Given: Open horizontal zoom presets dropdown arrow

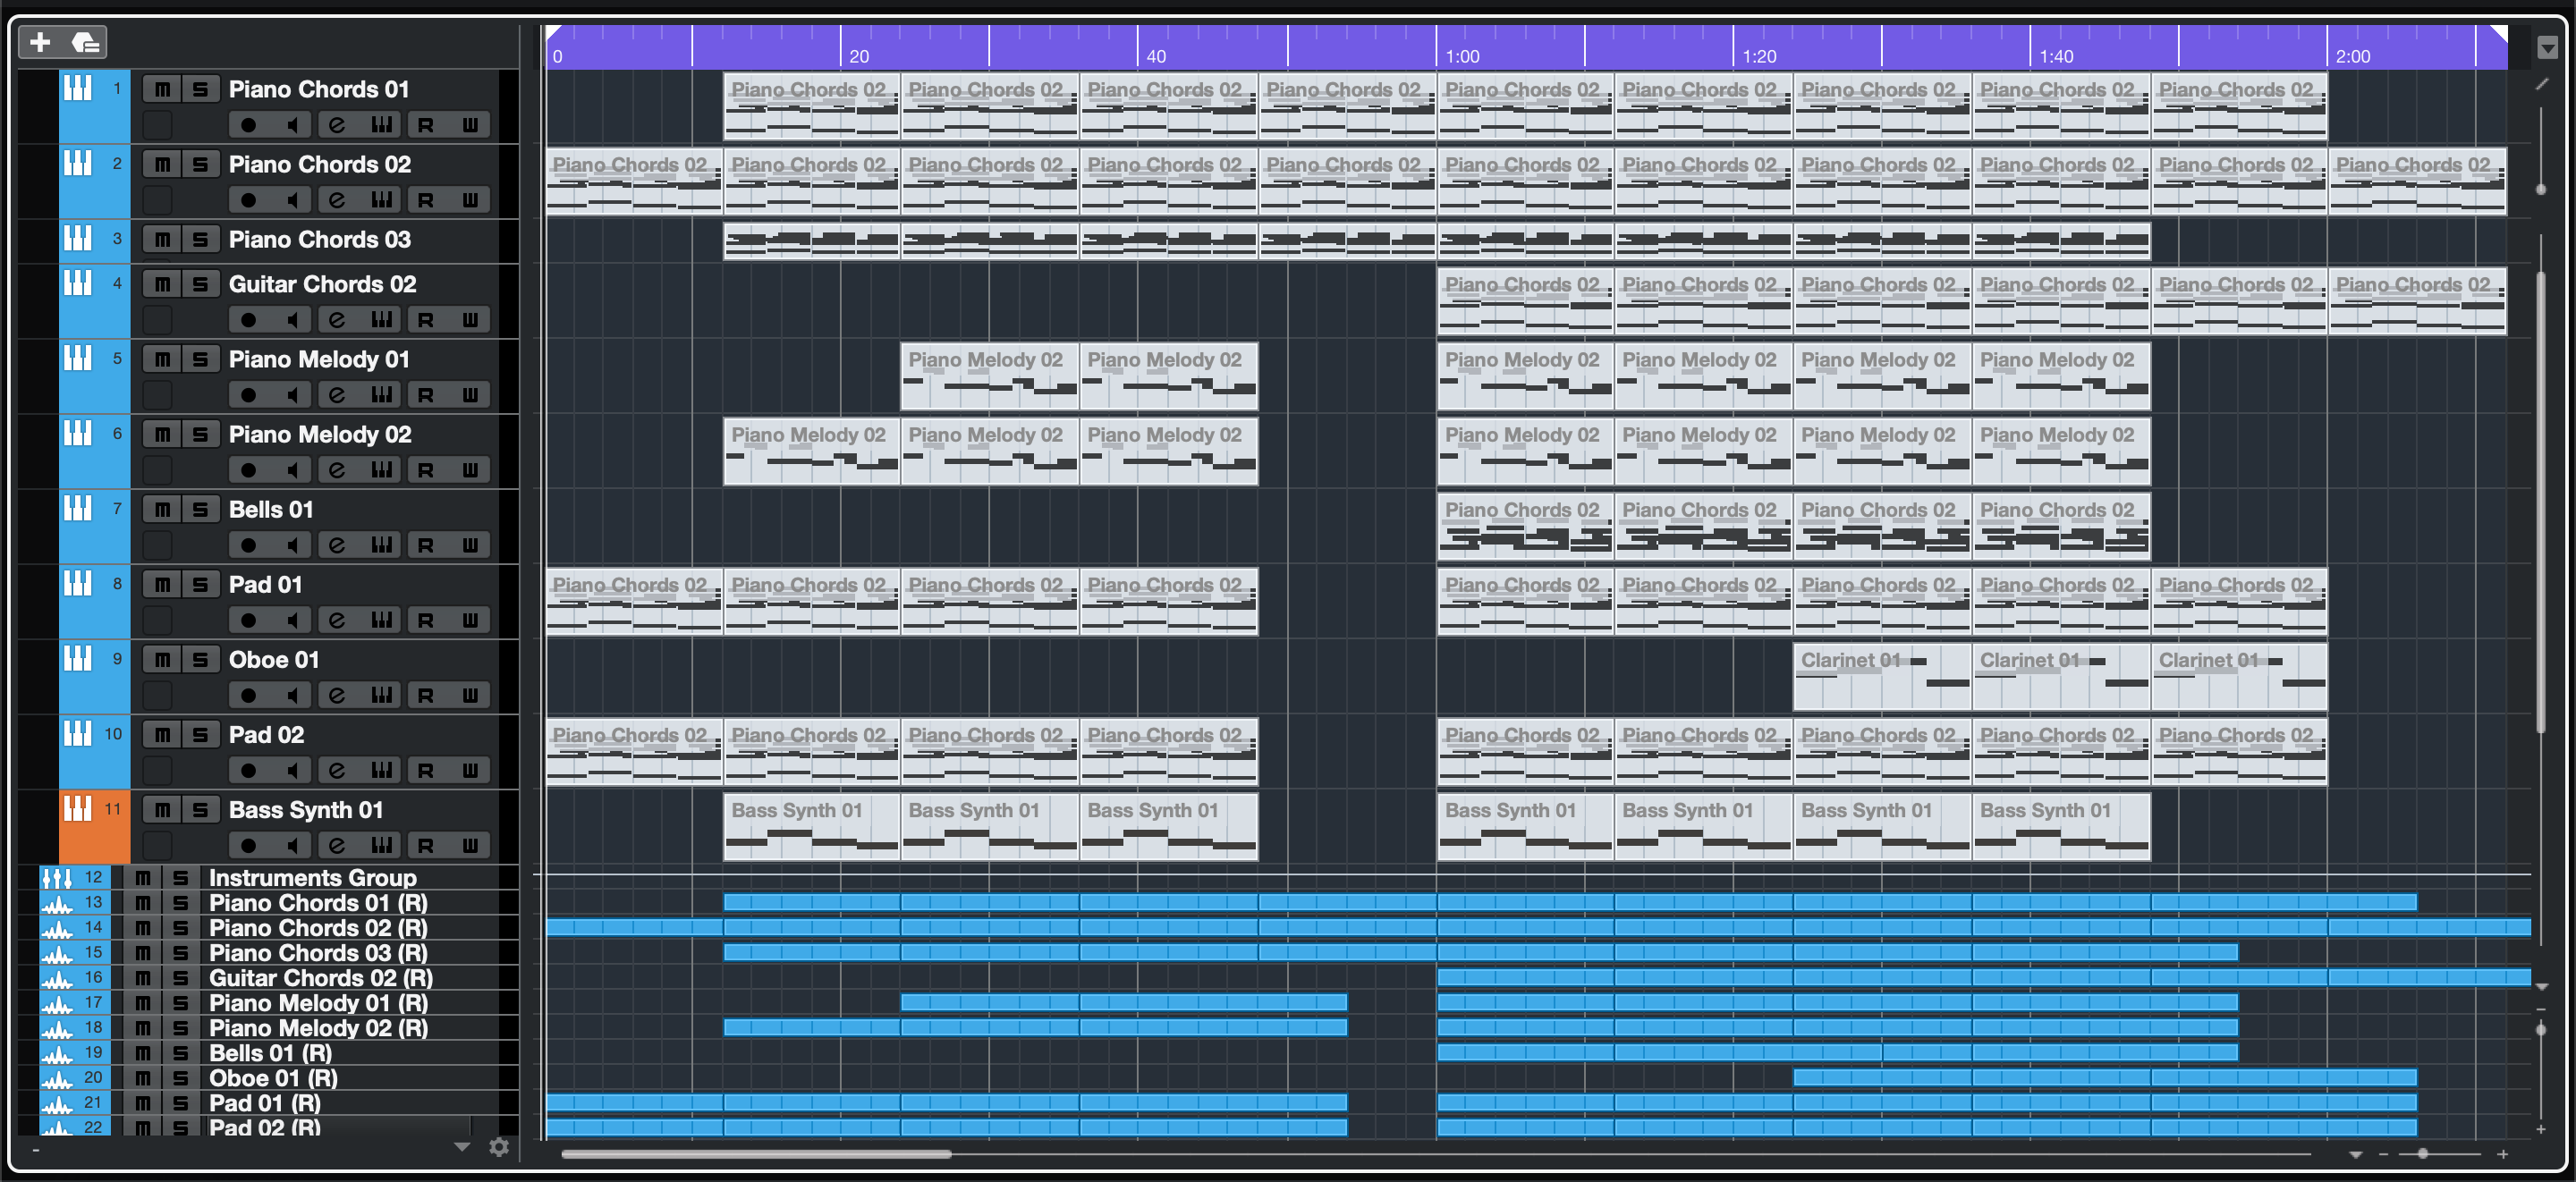Looking at the screenshot, I should tap(2355, 1155).
